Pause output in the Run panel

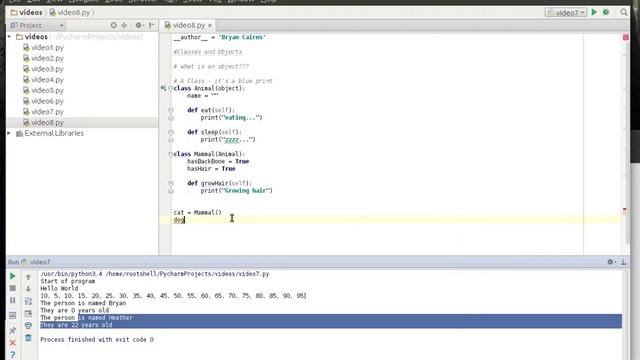(13, 300)
